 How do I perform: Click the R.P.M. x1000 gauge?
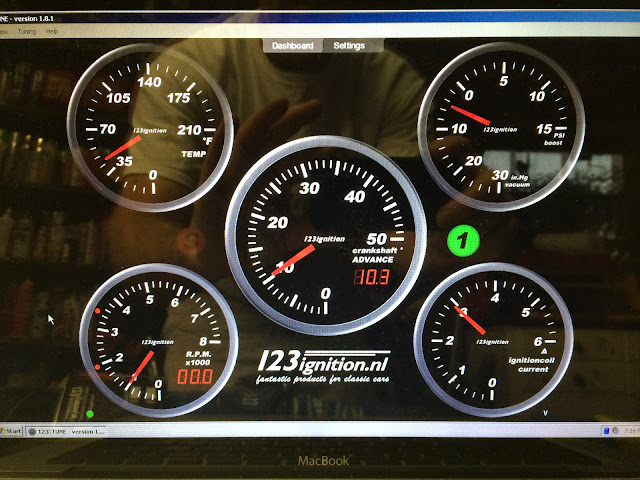pos(159,340)
